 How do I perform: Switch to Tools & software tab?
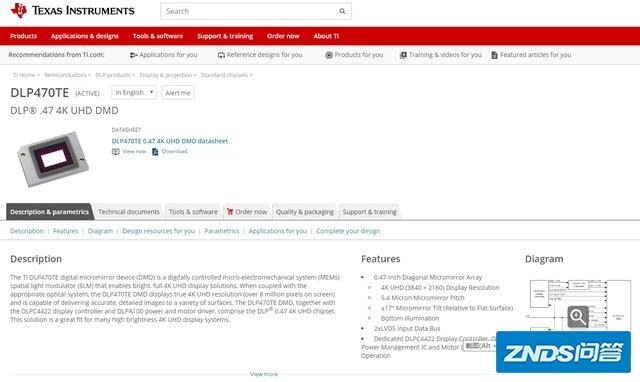(x=193, y=212)
